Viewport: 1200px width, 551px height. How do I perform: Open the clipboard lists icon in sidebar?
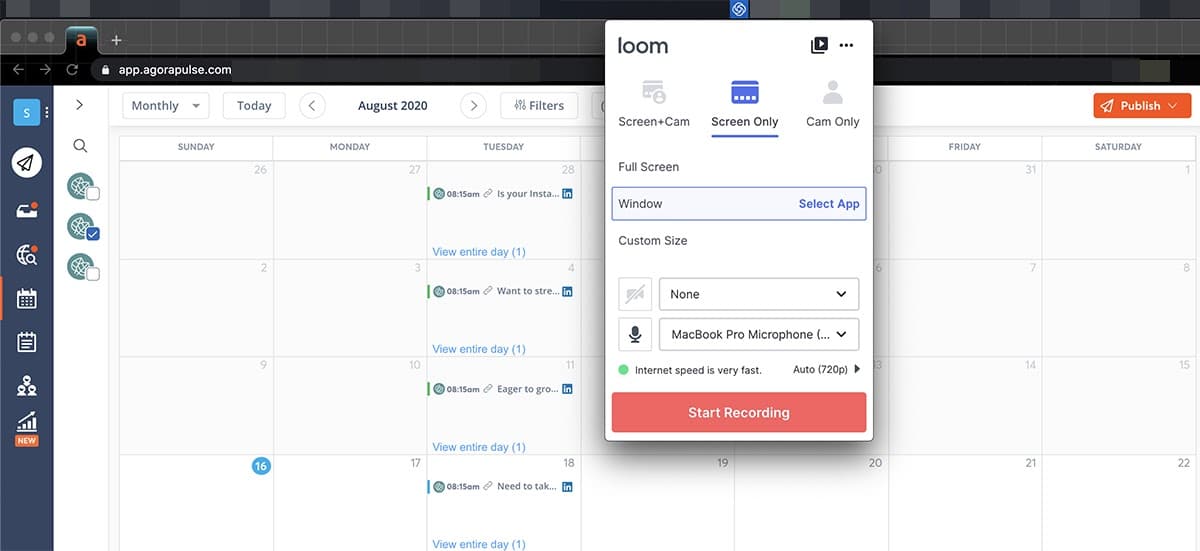[x=27, y=342]
